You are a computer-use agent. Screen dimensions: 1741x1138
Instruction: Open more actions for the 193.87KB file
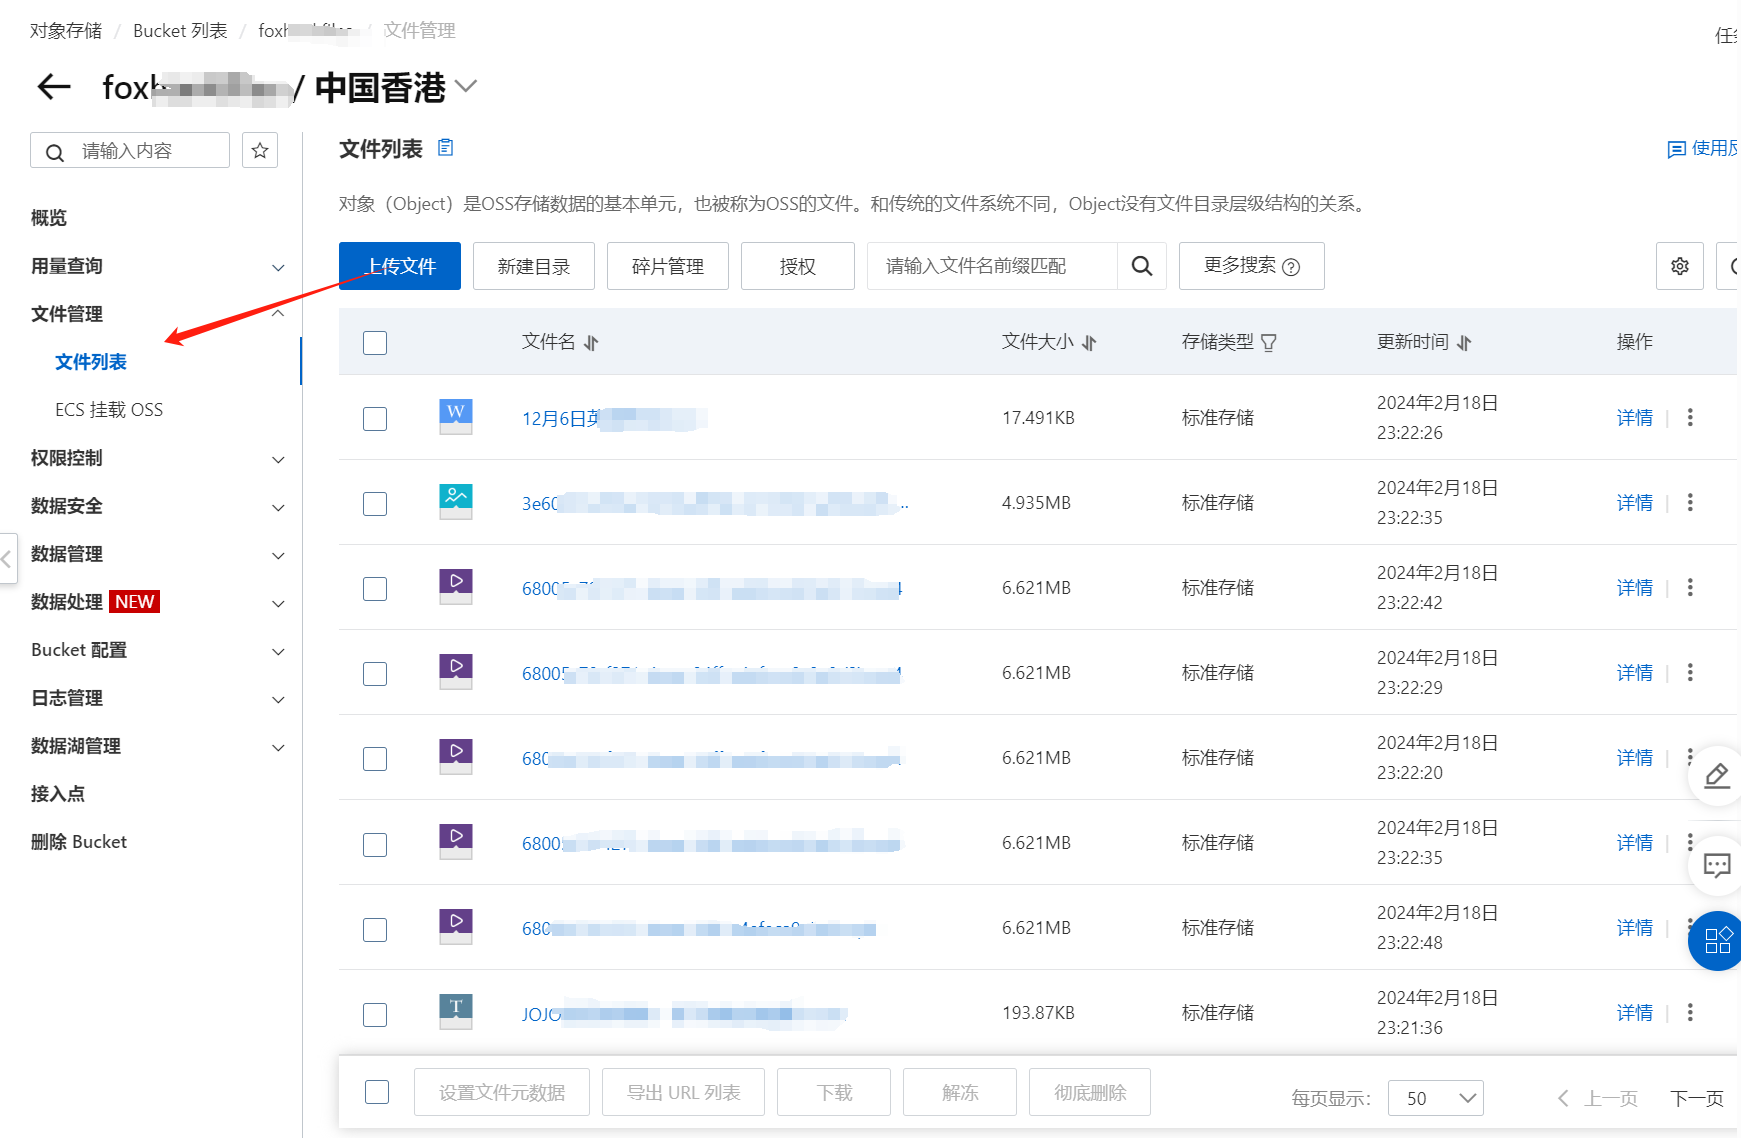[1690, 1012]
